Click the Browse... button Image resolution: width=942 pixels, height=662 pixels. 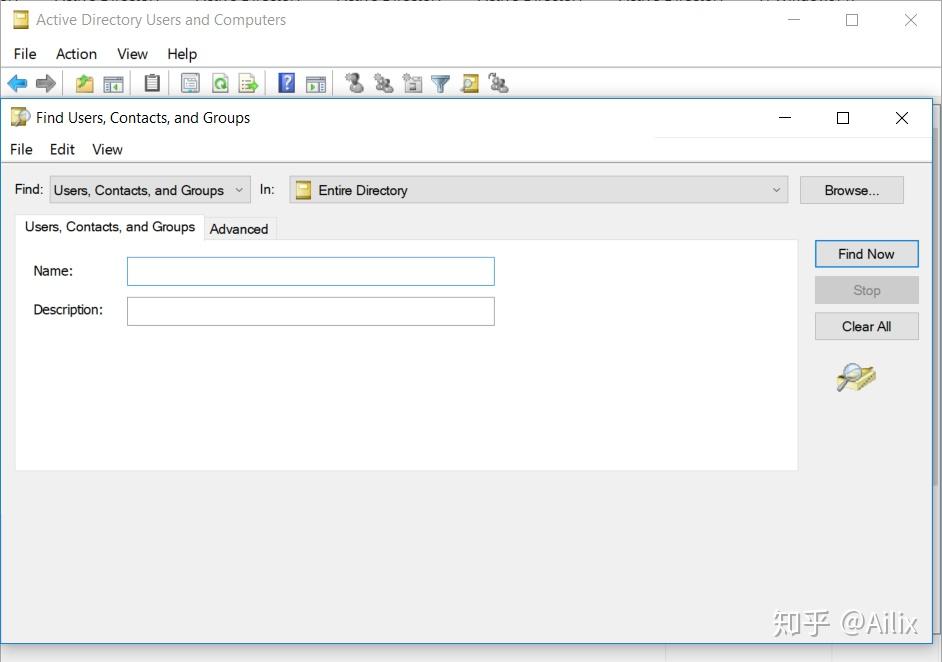coord(851,190)
